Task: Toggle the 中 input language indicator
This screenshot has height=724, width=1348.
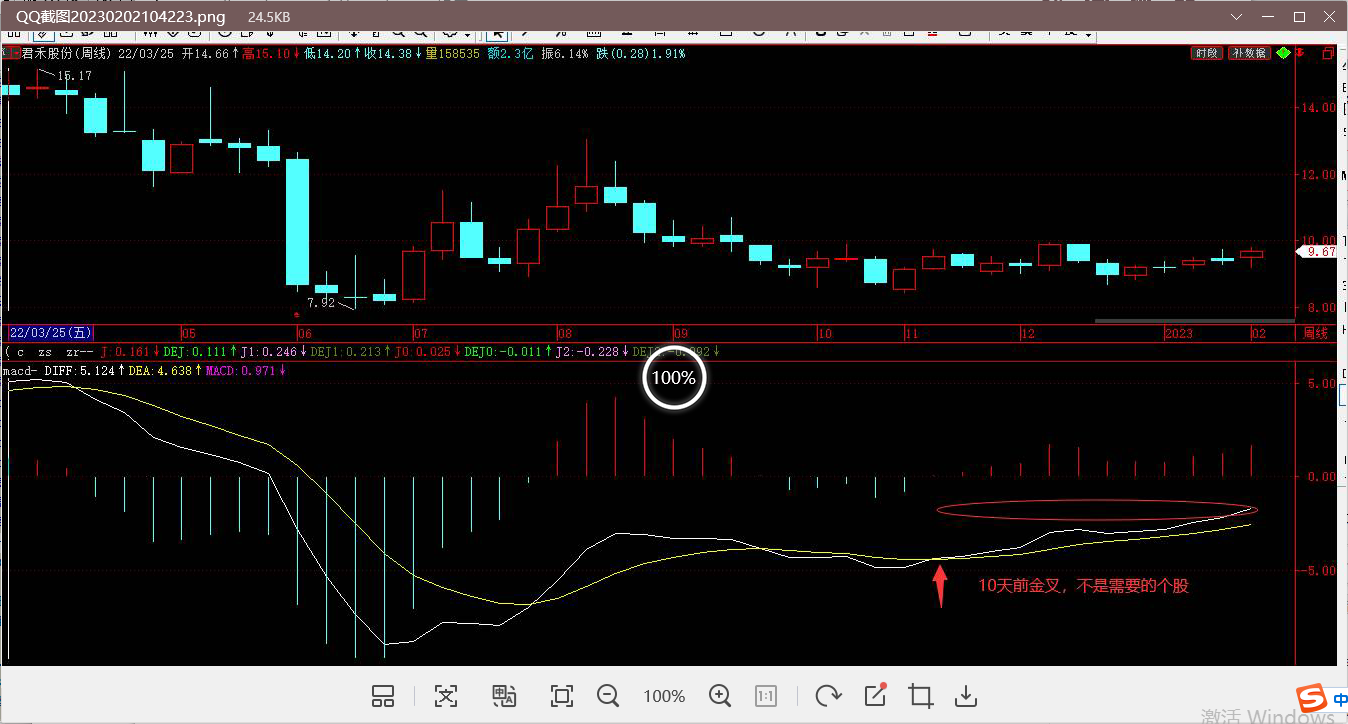Action: coord(1340,701)
